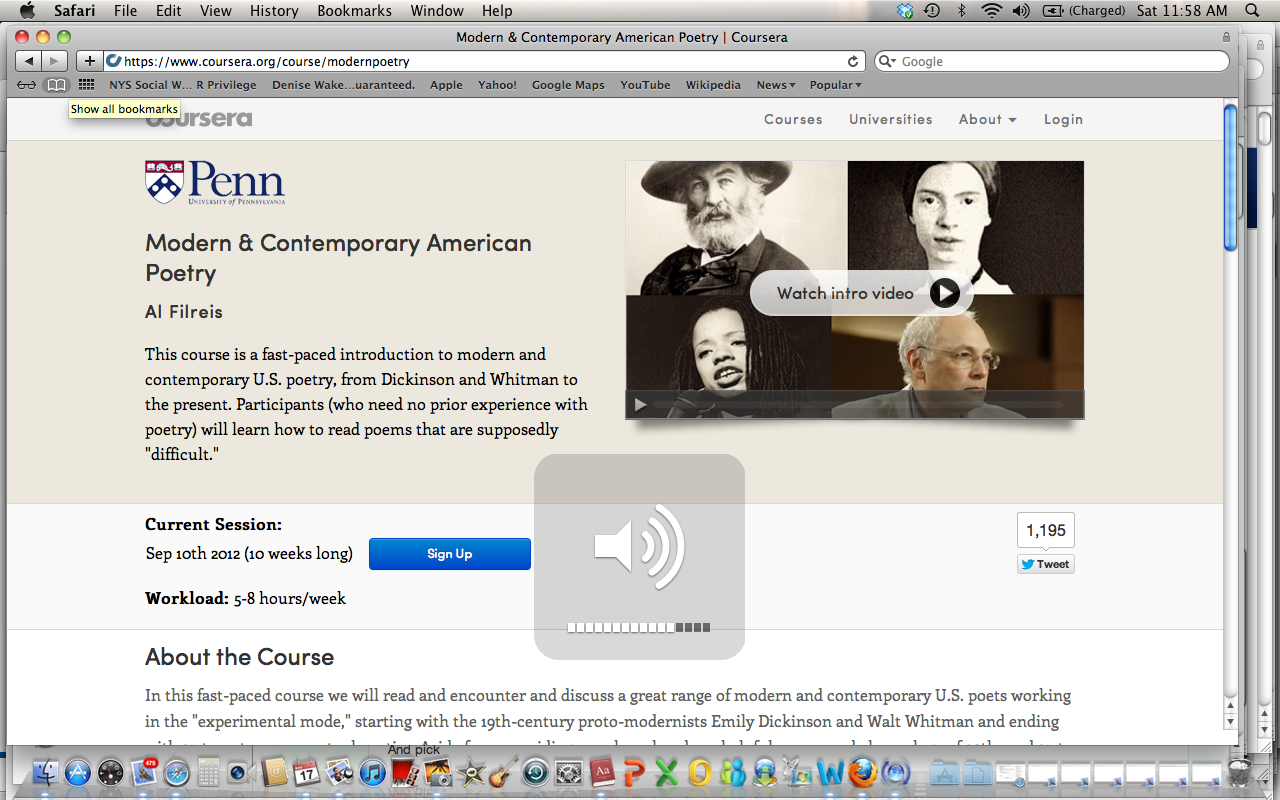
Task: Reload the page with the reload icon
Action: click(853, 61)
